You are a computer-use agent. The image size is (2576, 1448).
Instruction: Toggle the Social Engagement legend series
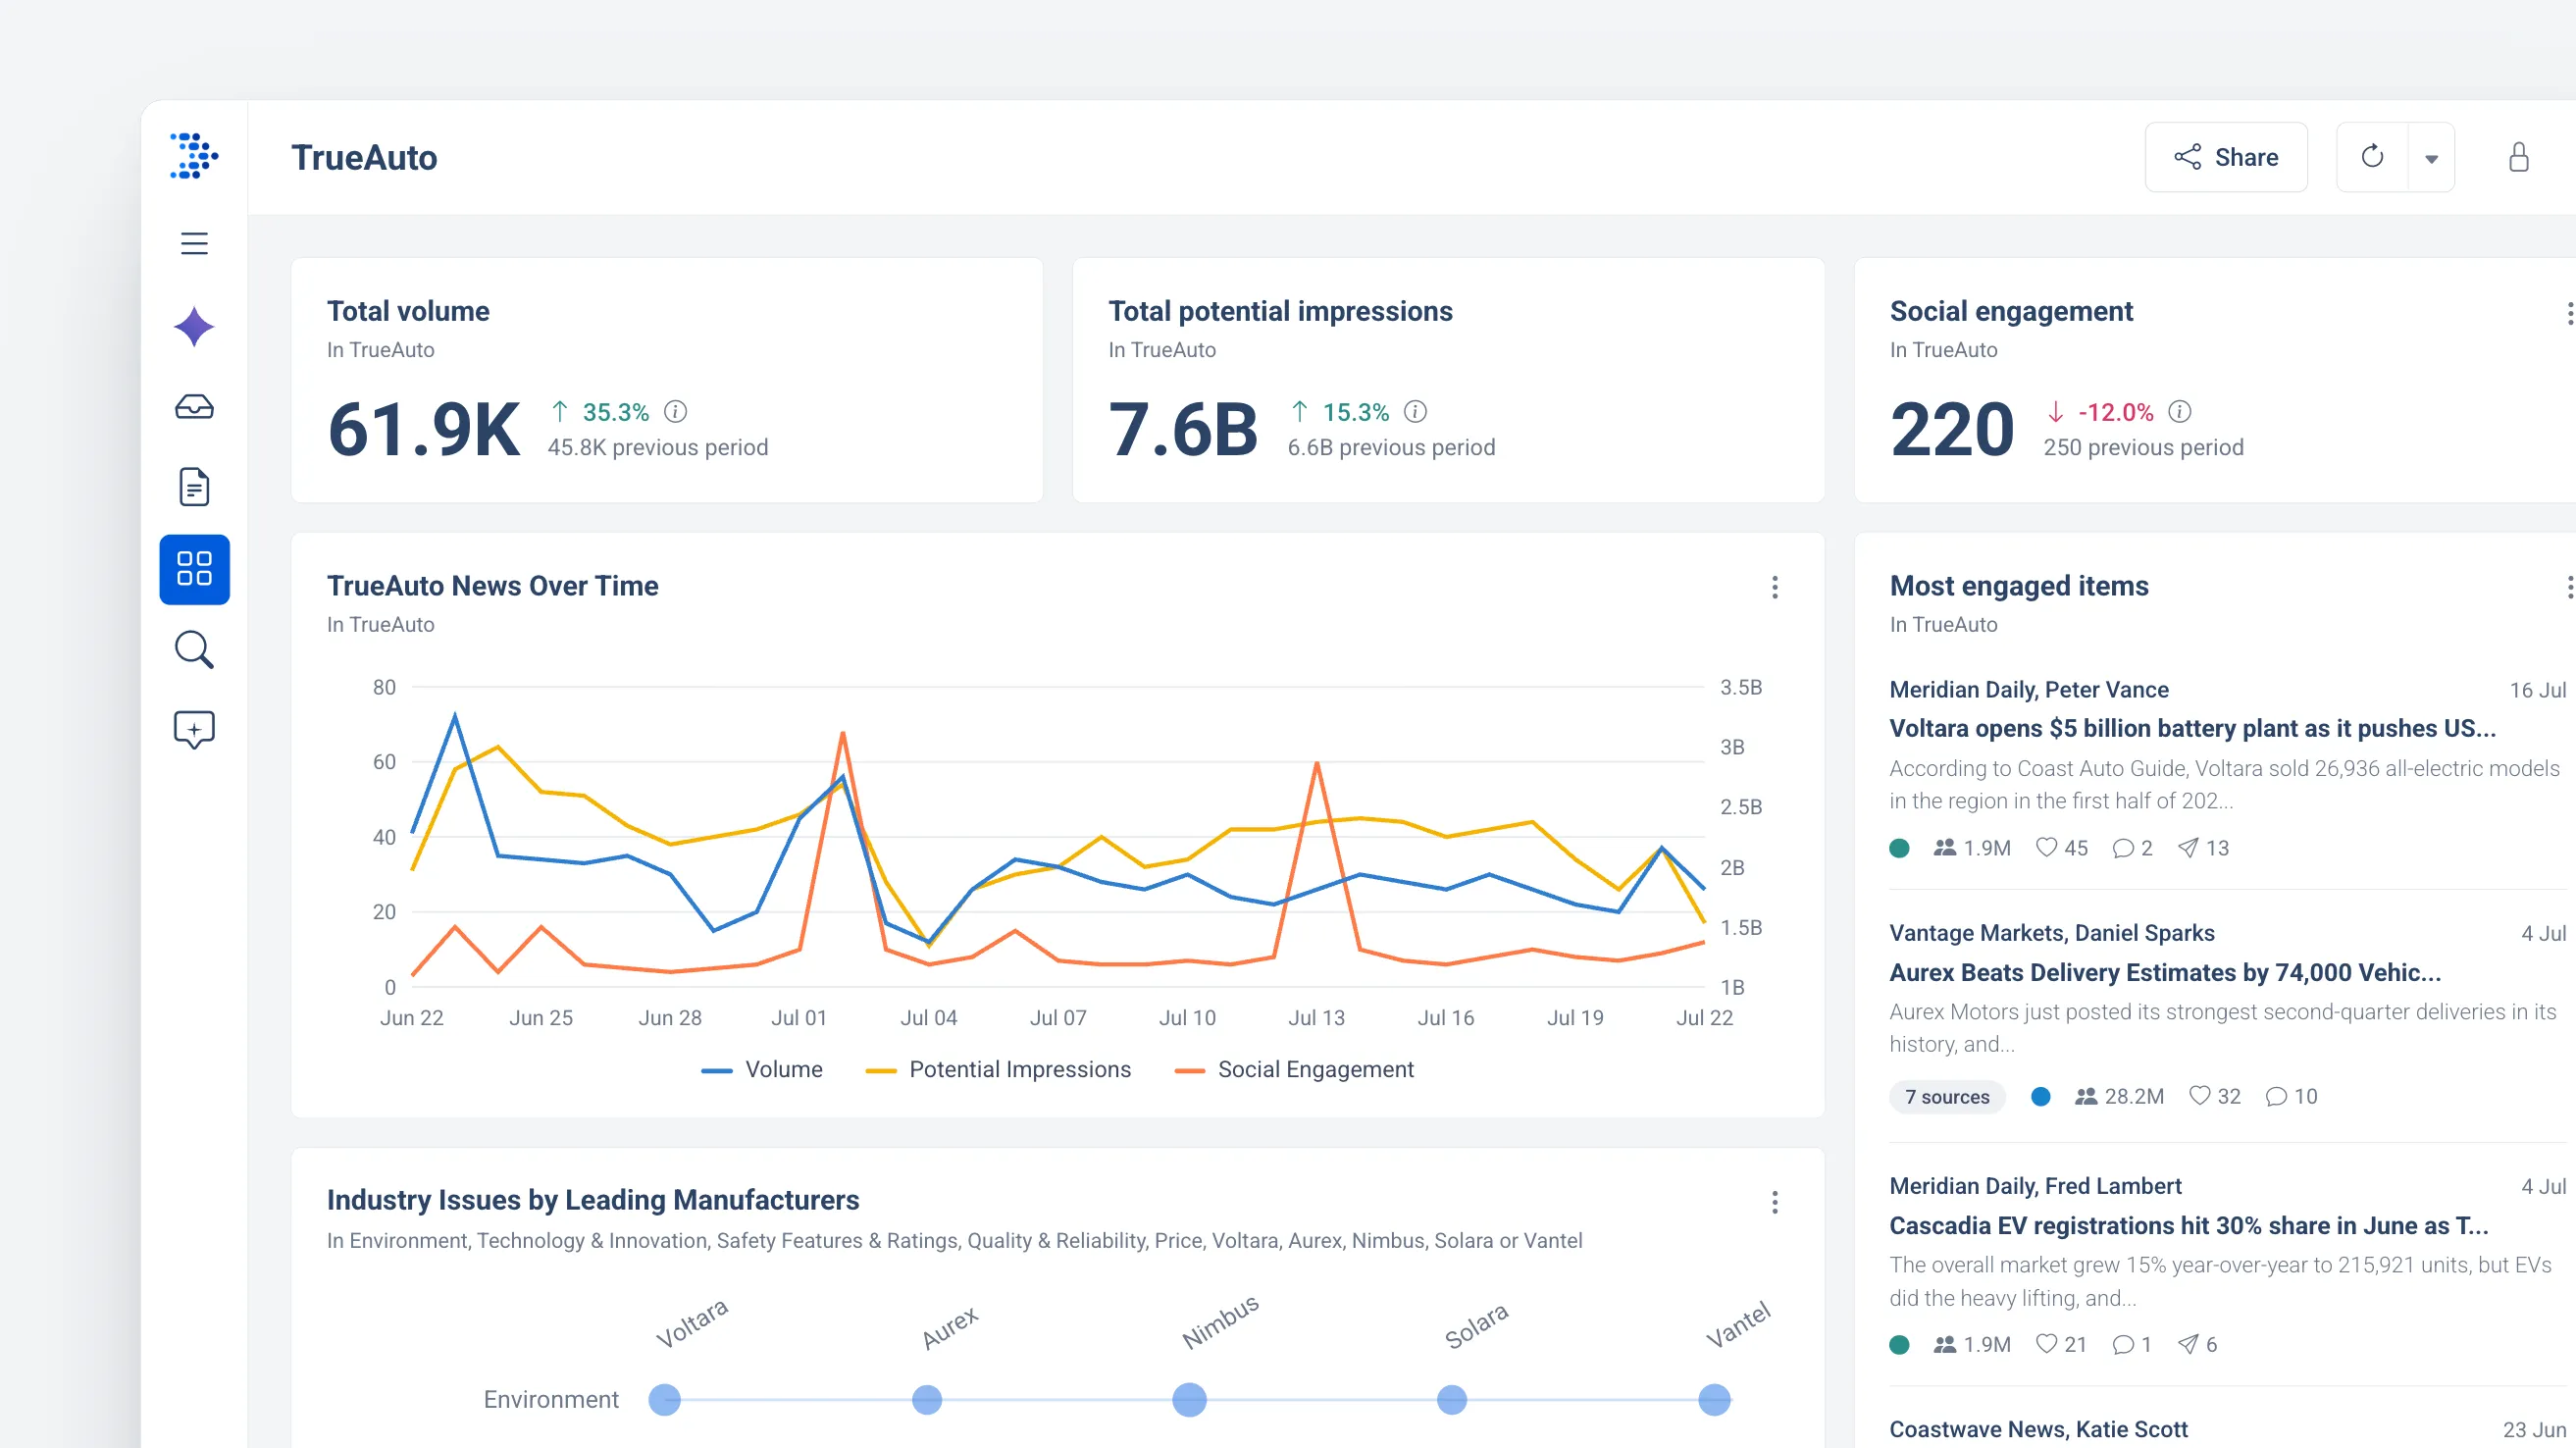(x=1294, y=1069)
